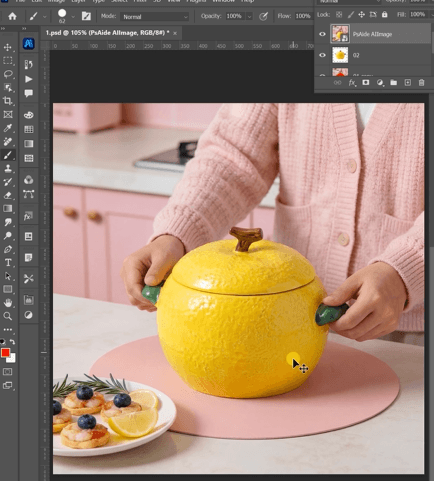Swap foreground and background colors
Screen dimensions: 434x481
pyautogui.click(x=12, y=342)
